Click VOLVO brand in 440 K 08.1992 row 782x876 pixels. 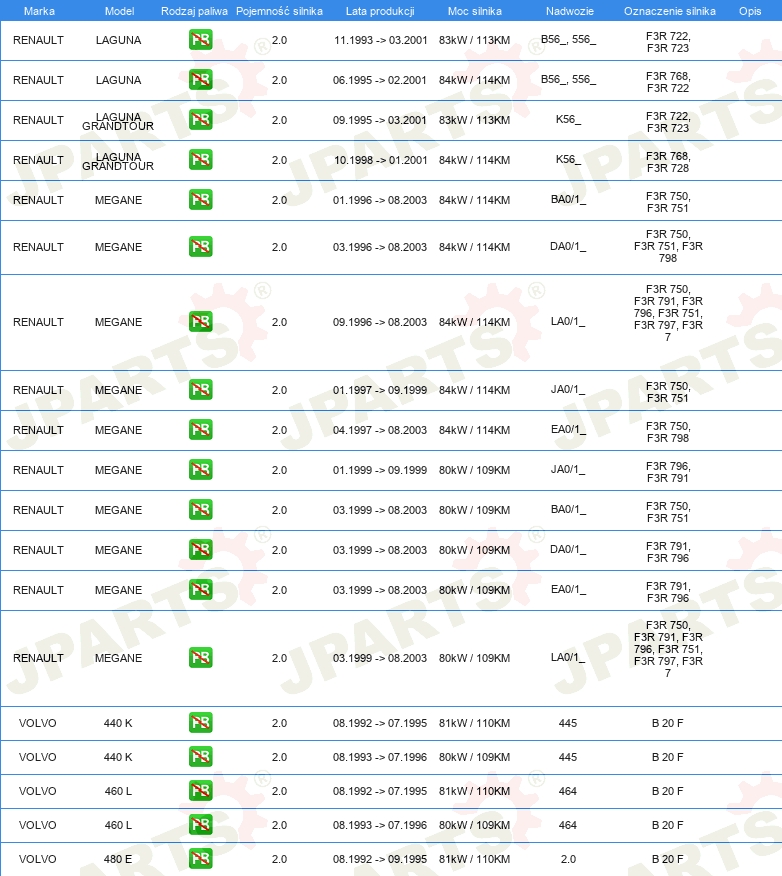(37, 723)
